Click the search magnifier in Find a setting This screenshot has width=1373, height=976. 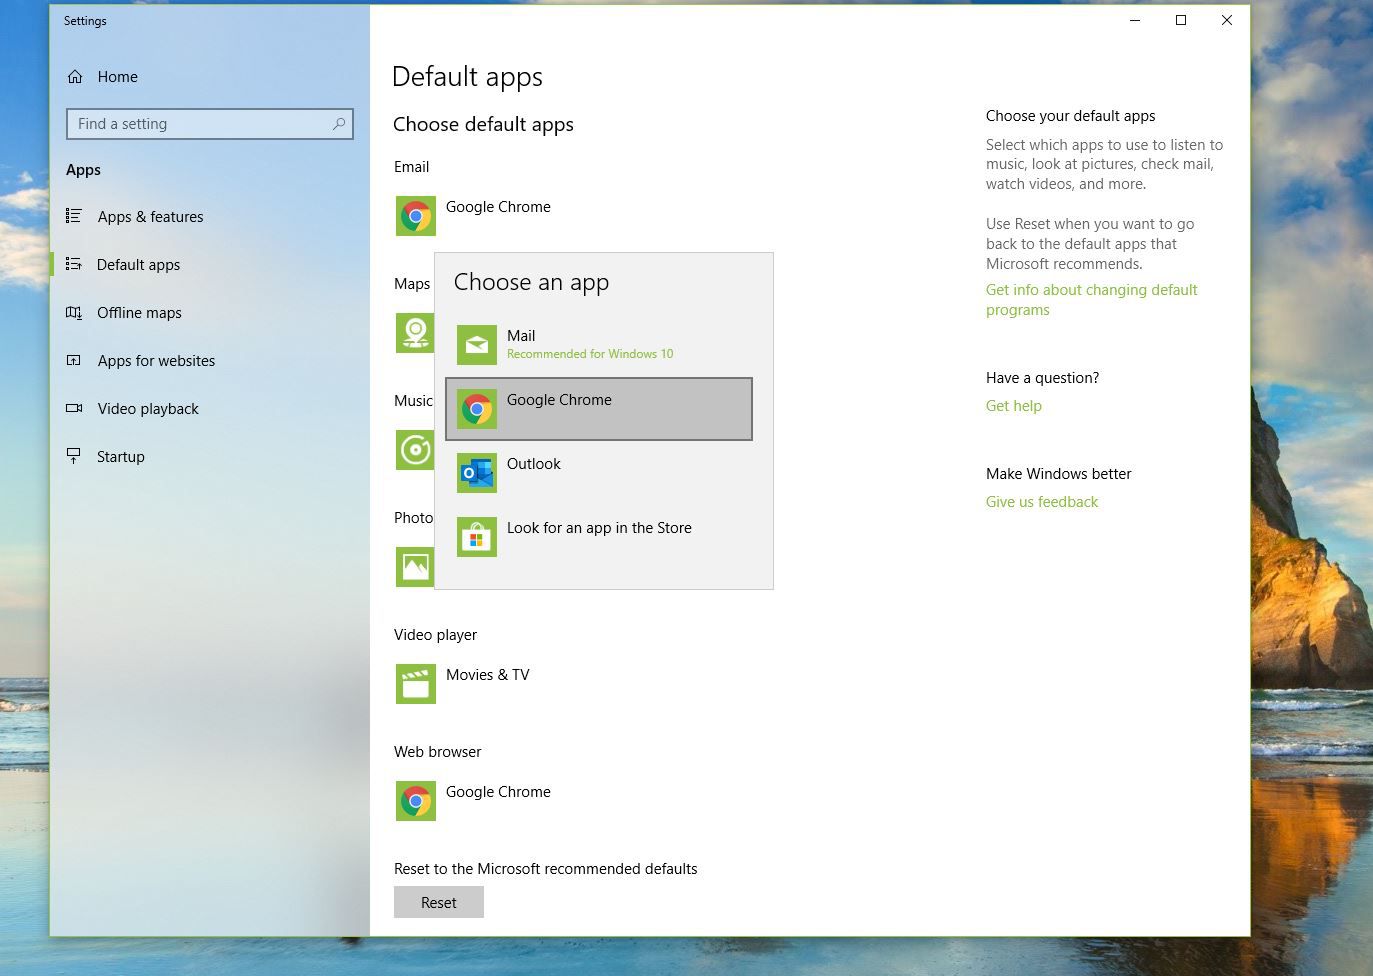pos(339,124)
